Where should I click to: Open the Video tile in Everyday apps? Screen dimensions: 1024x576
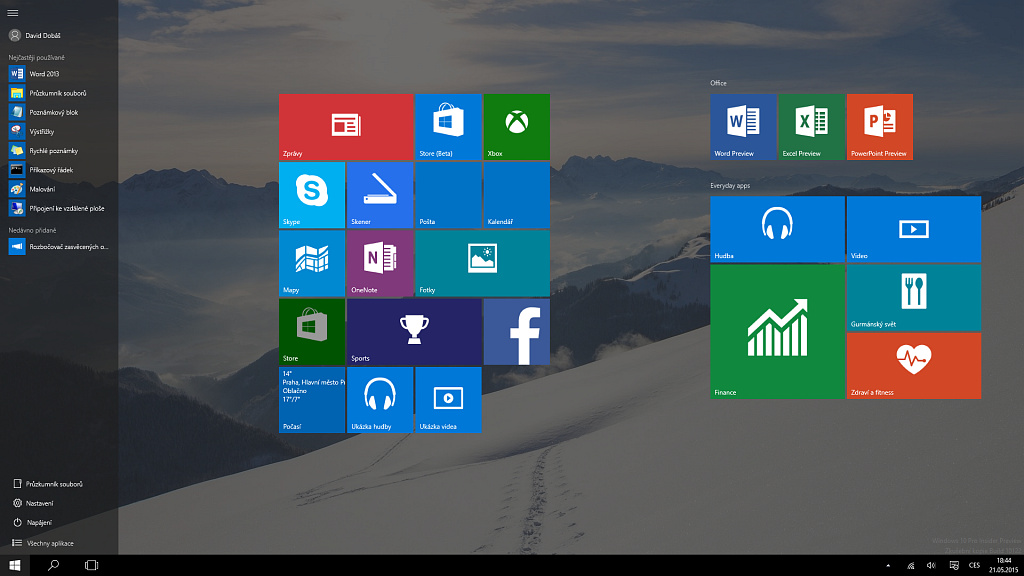point(914,229)
